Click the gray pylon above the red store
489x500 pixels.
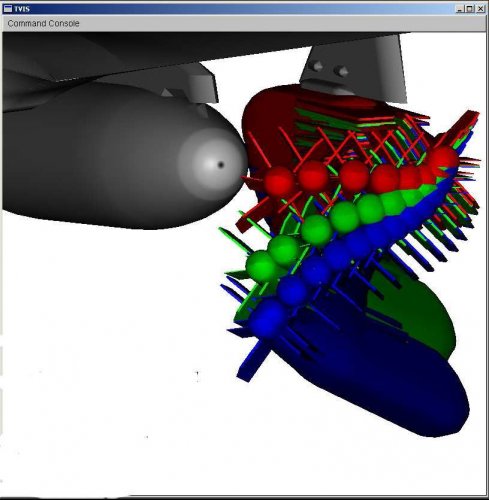[x=353, y=67]
